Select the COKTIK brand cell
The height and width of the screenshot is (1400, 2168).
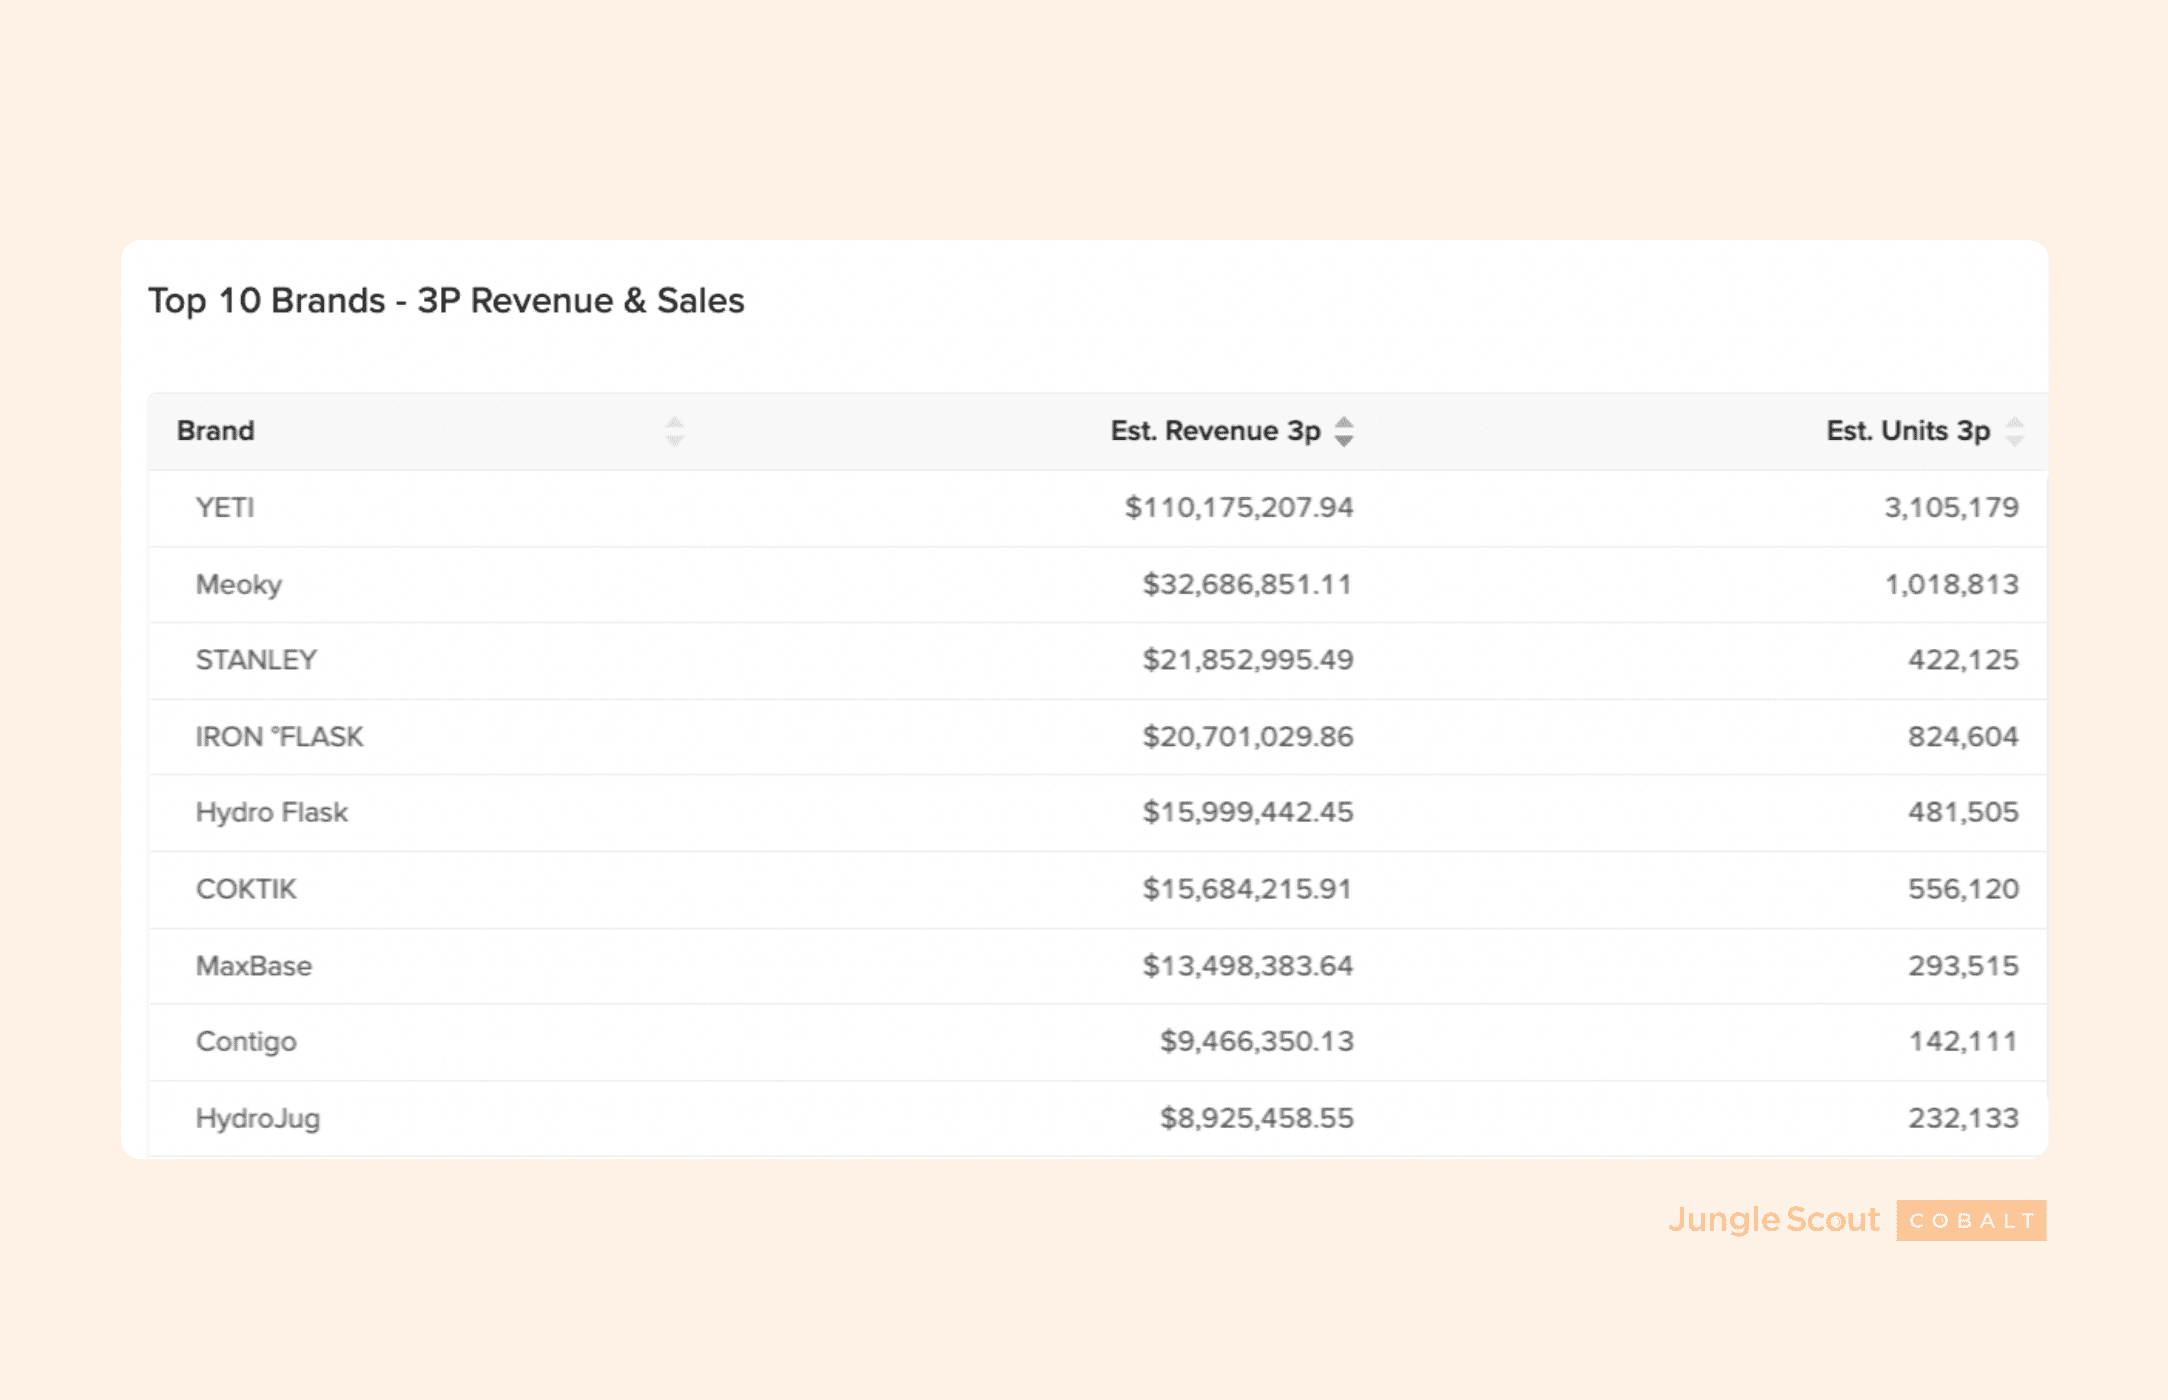[246, 889]
